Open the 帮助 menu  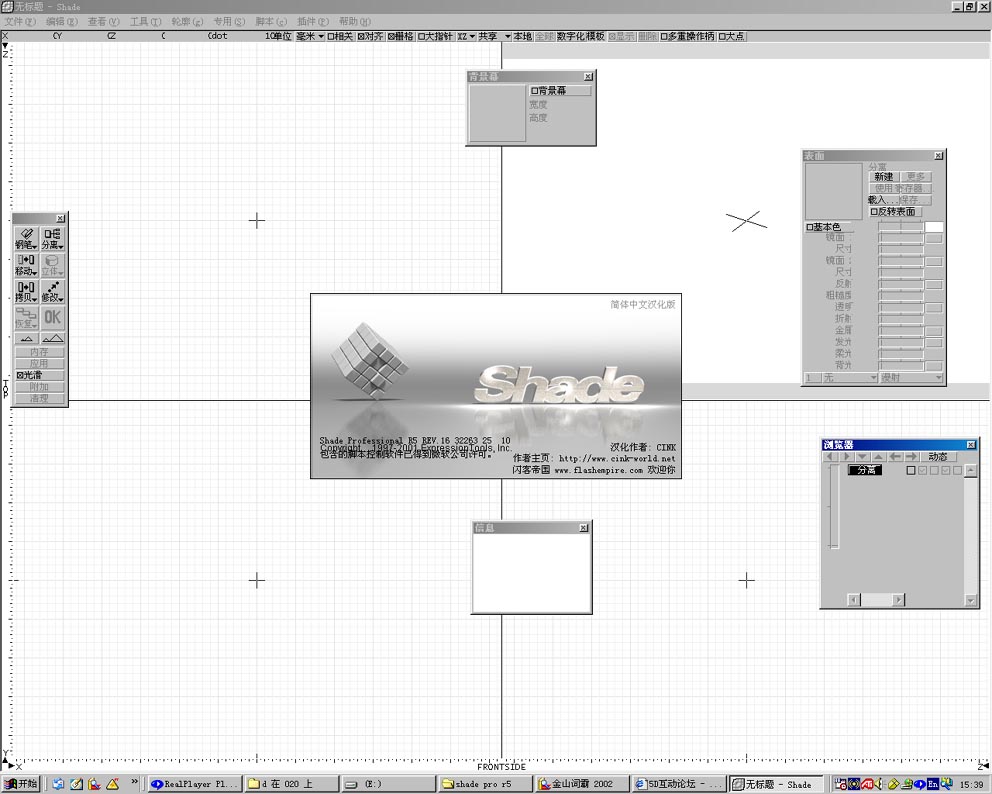[x=355, y=22]
